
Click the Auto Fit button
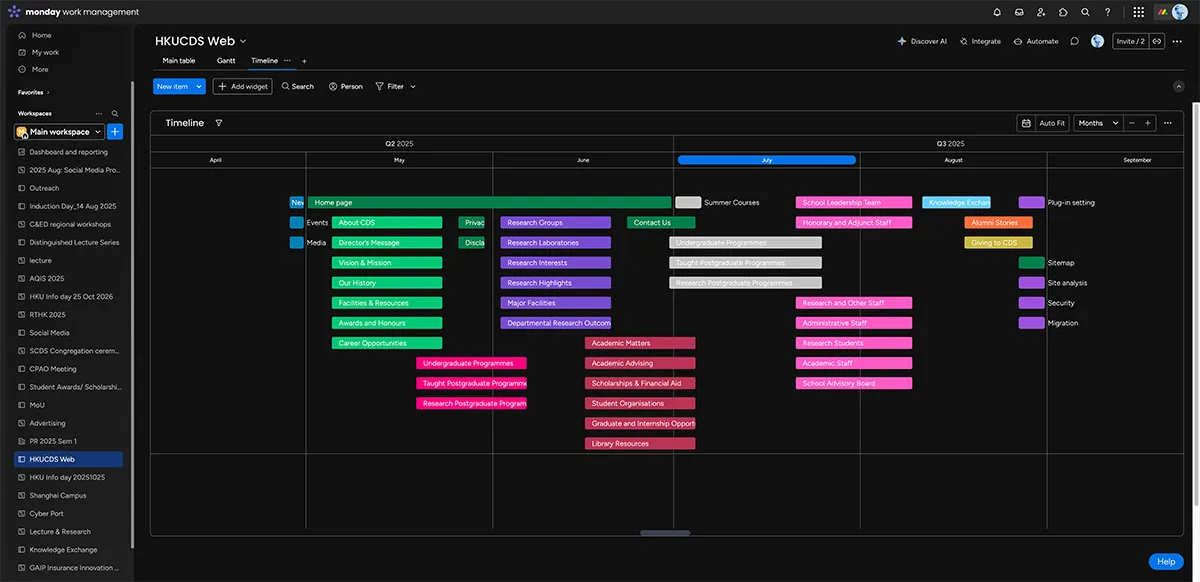(x=1052, y=123)
